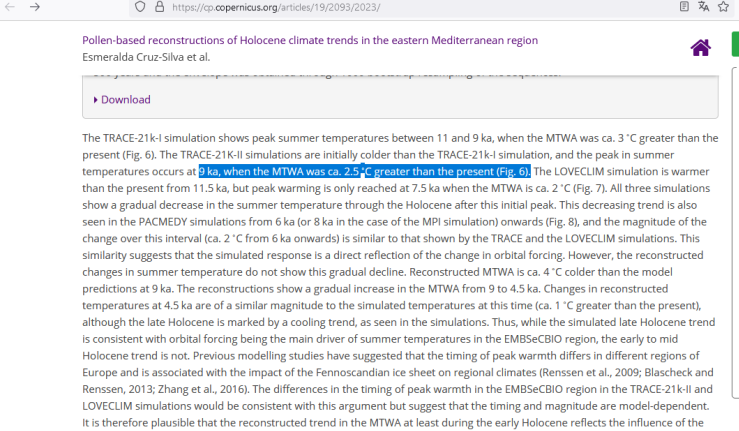Viewport: 739px width, 431px height.
Task: Open the site security padlock icon
Action: click(160, 7)
